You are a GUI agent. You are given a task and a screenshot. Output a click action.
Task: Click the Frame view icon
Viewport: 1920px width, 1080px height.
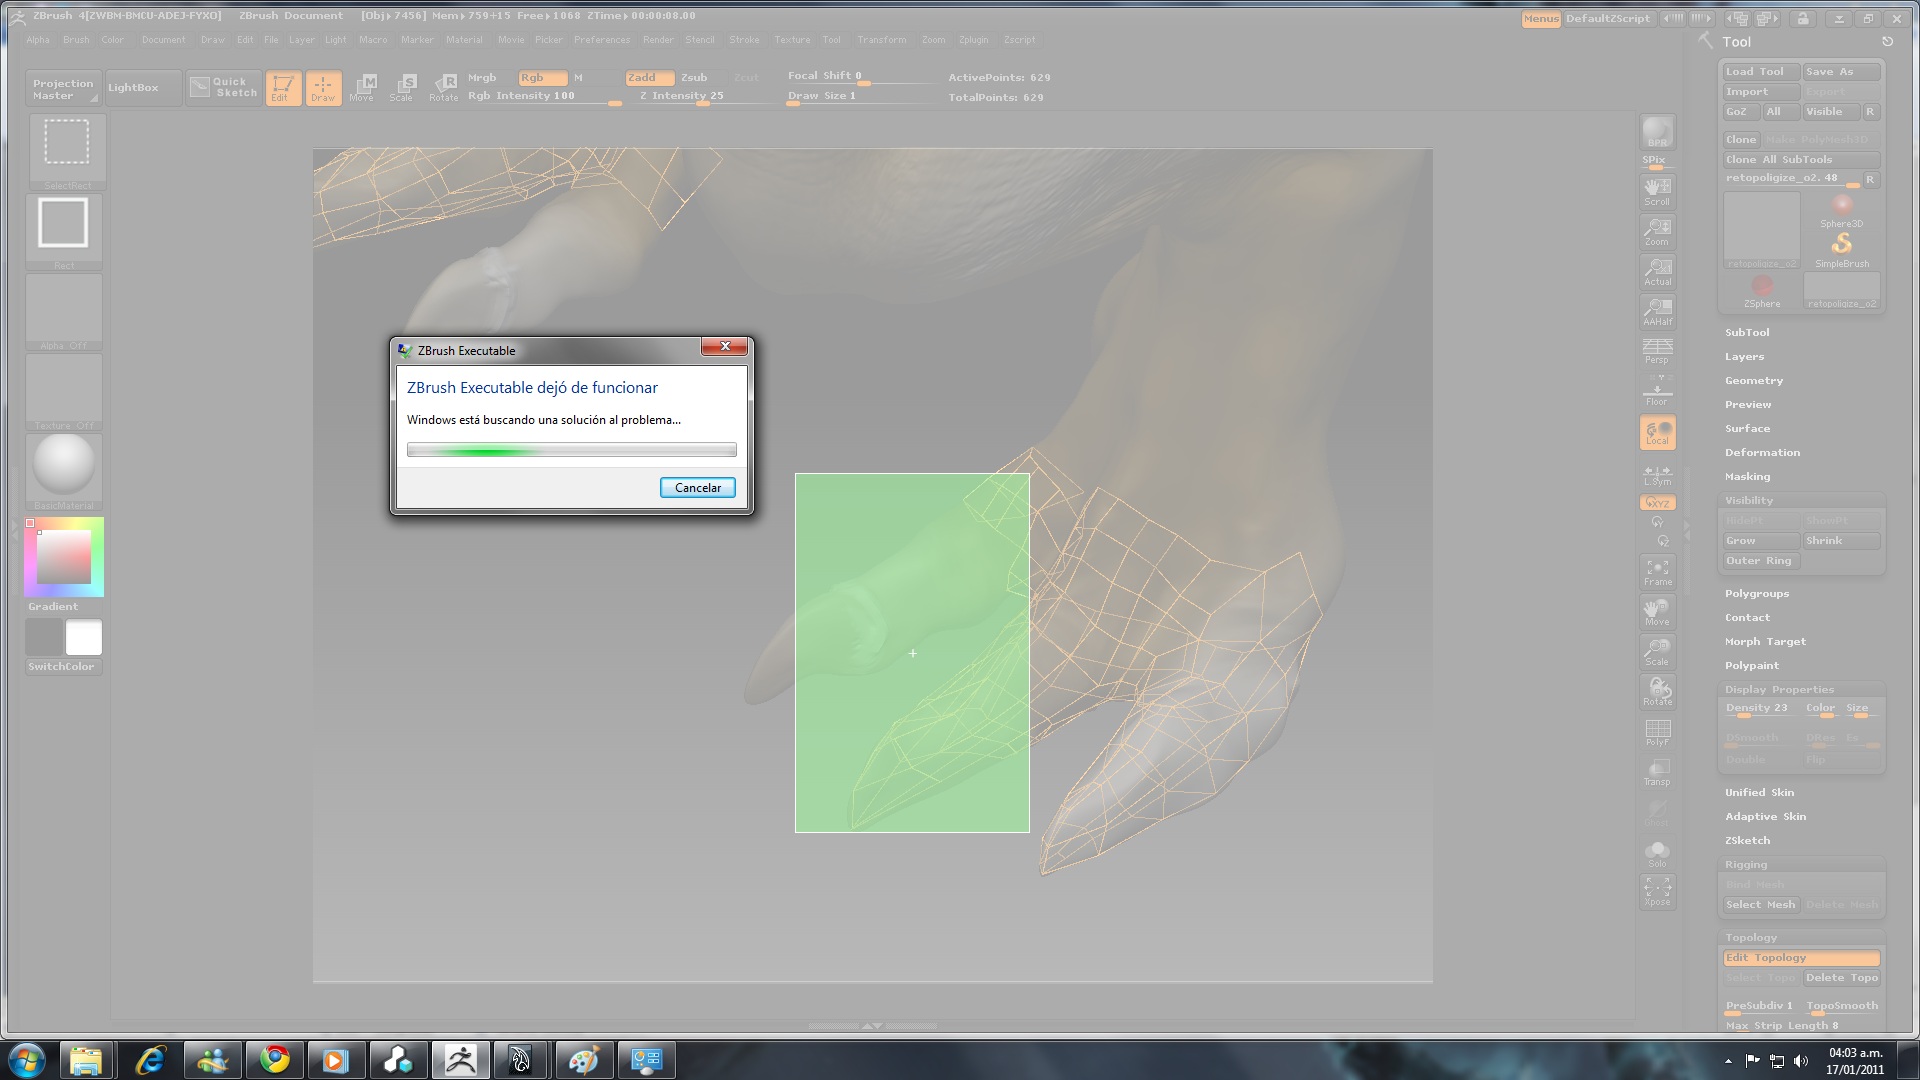click(1657, 572)
